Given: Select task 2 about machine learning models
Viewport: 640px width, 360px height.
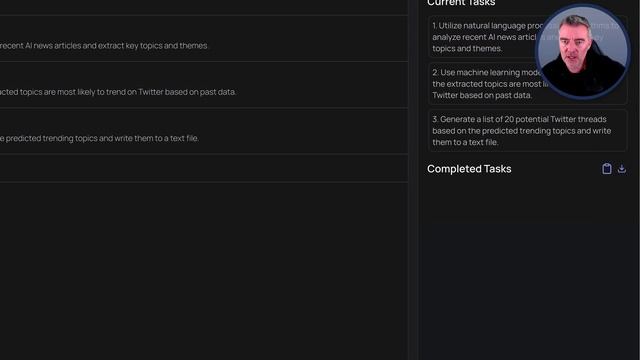Looking at the screenshot, I should pyautogui.click(x=527, y=84).
